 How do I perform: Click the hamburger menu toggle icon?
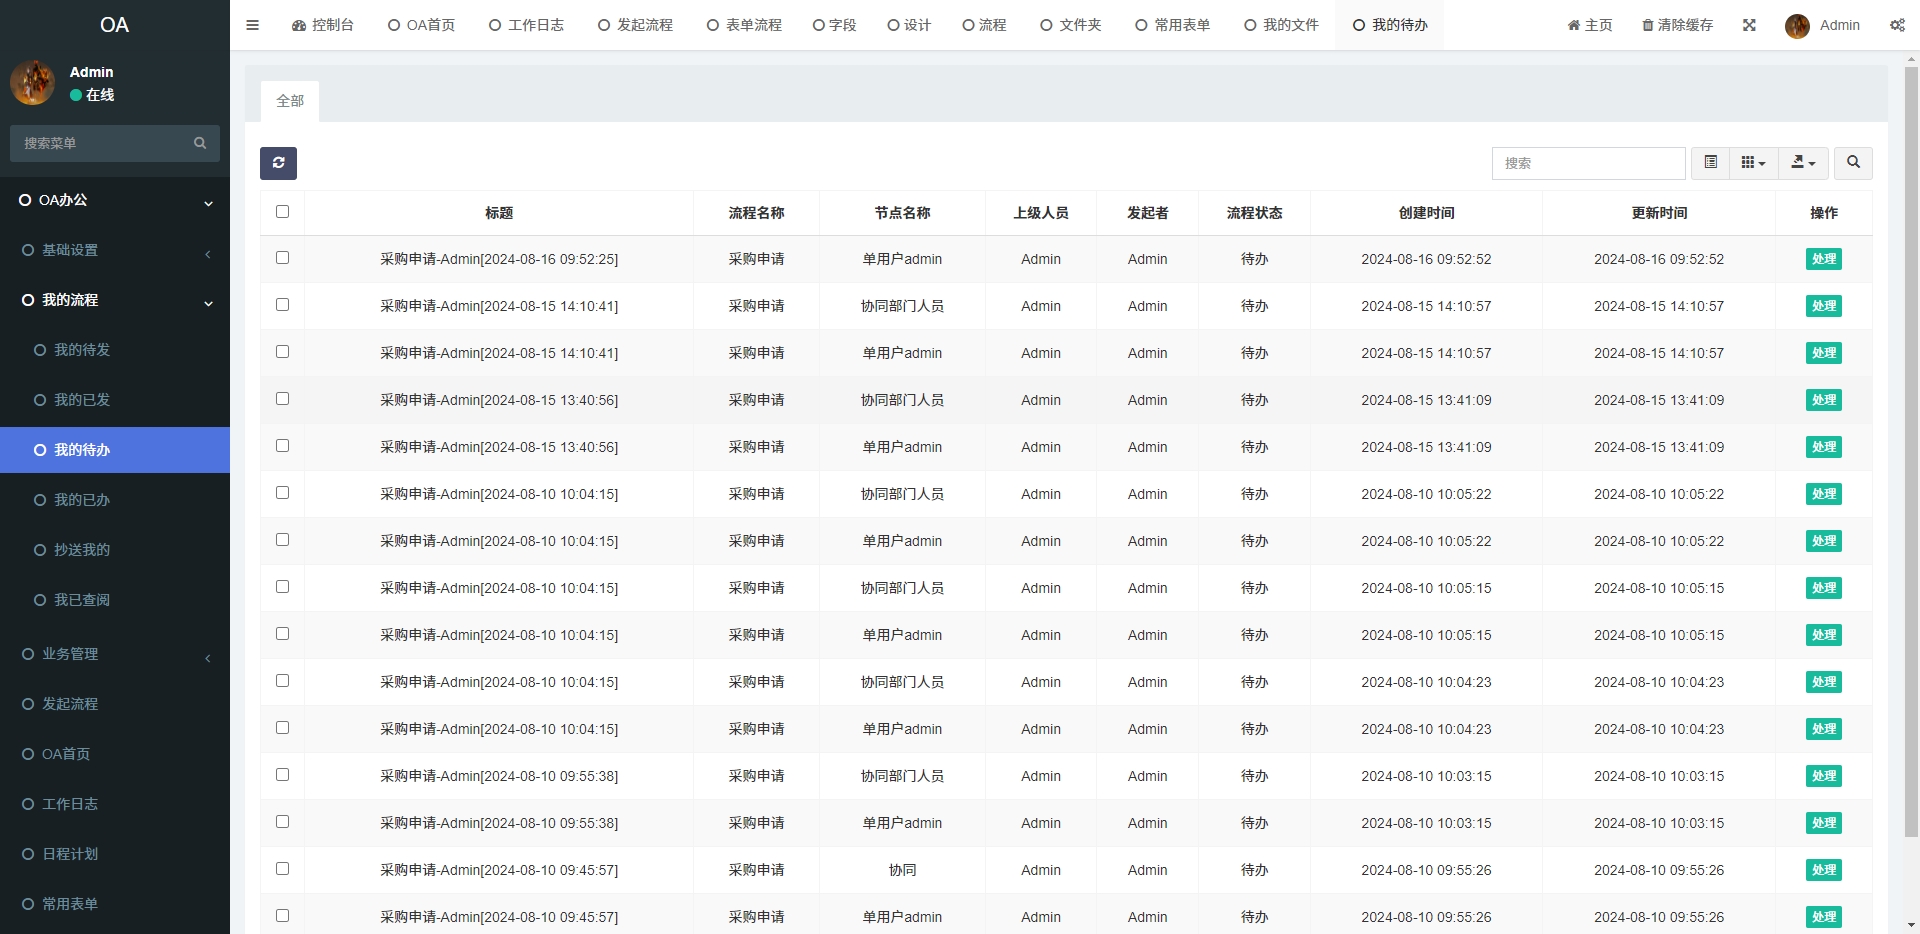coord(252,25)
